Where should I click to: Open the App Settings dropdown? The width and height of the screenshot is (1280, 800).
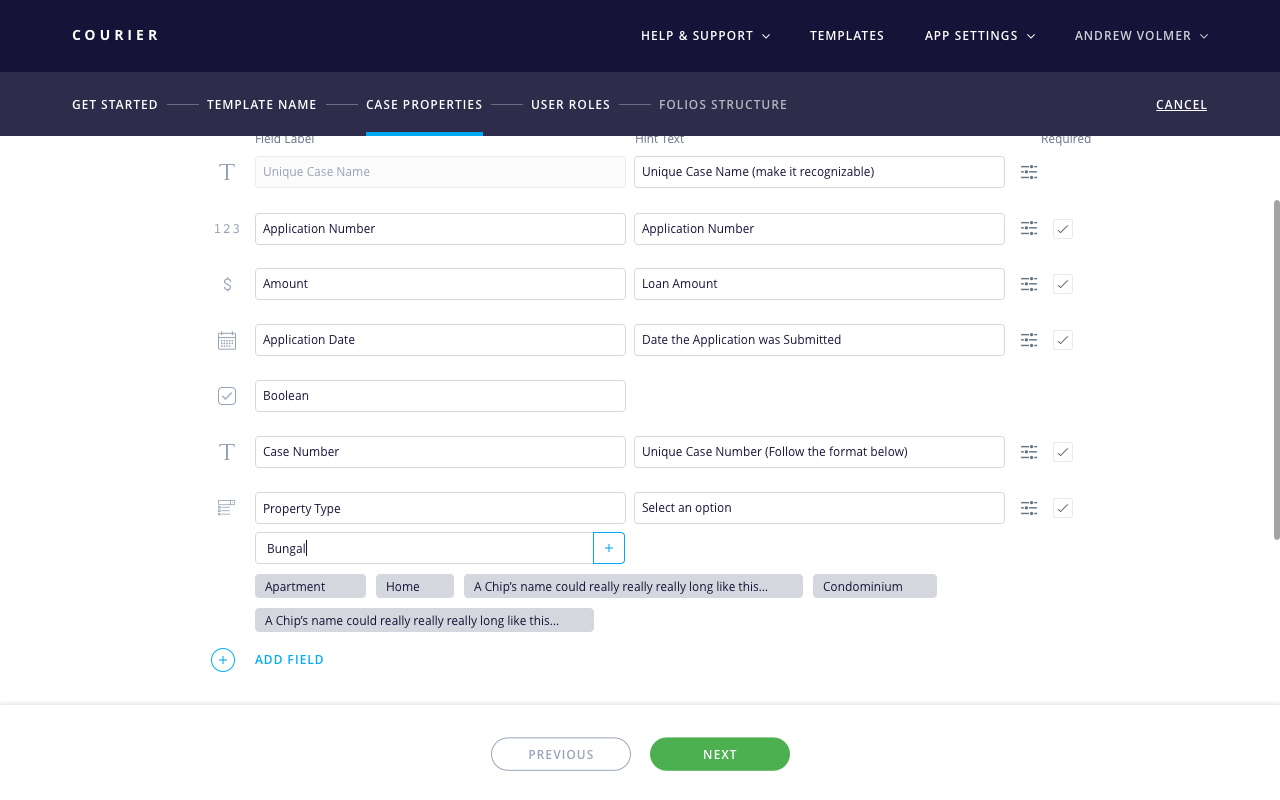tap(979, 36)
